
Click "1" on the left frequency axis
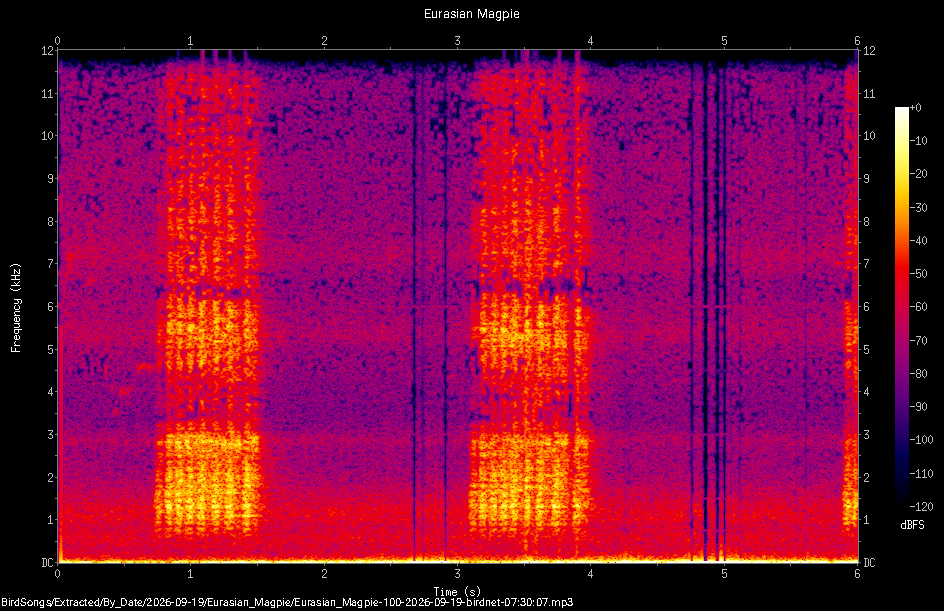click(50, 520)
